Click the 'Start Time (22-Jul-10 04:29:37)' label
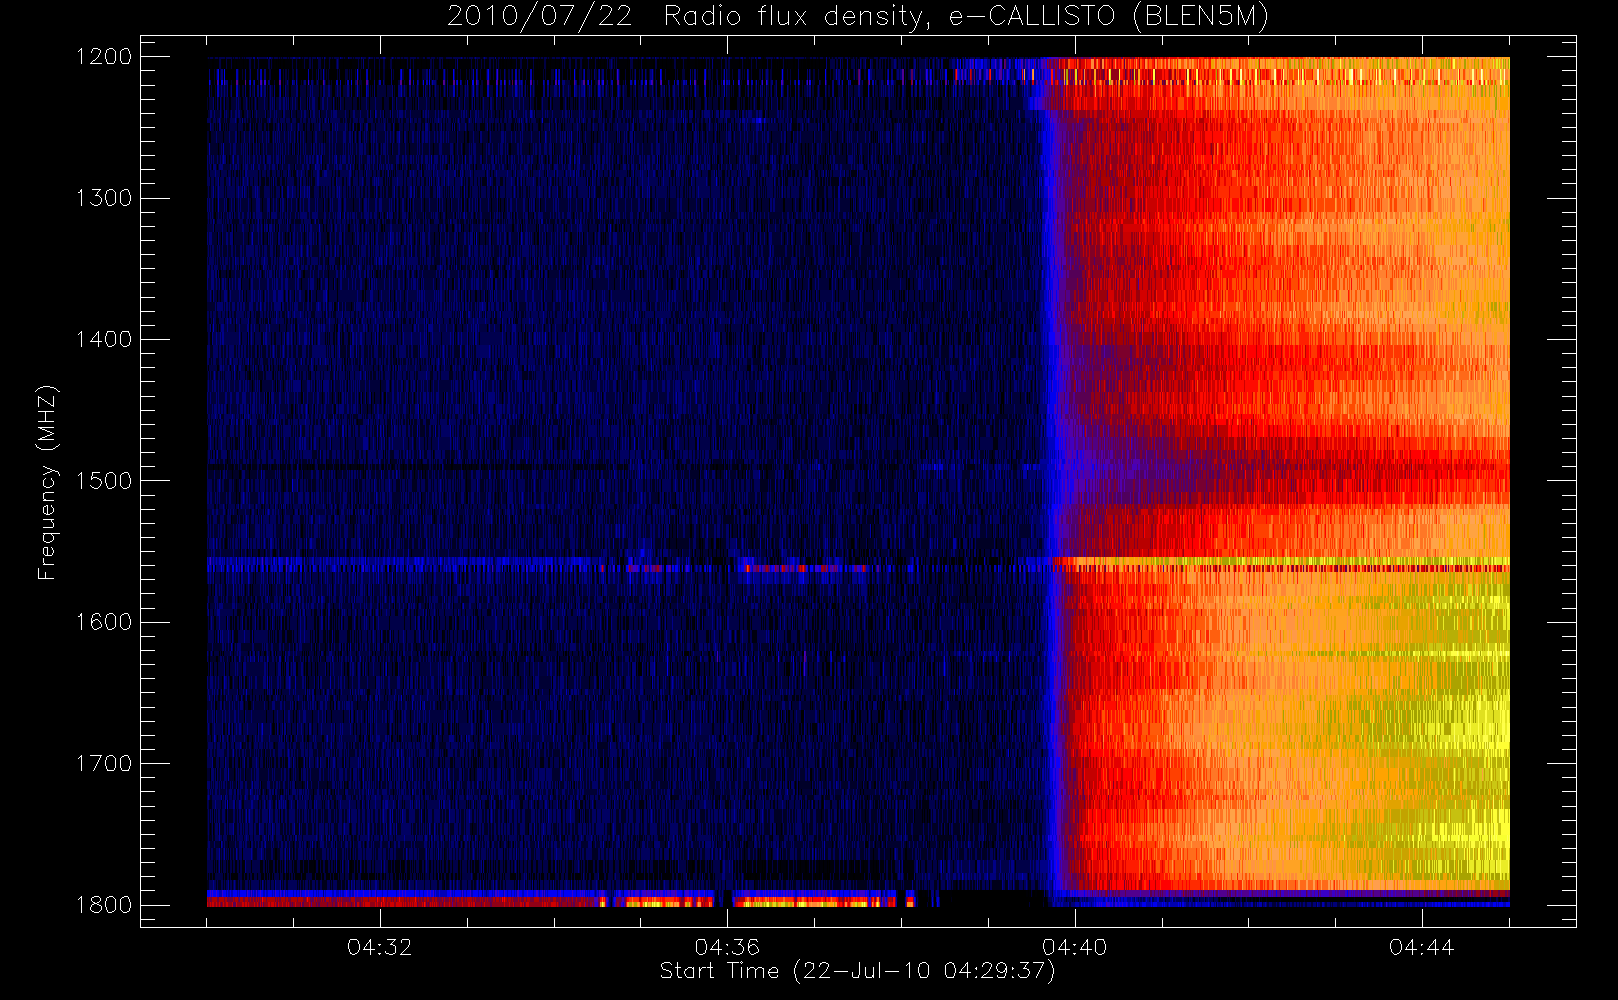The width and height of the screenshot is (1618, 1000). tap(858, 971)
